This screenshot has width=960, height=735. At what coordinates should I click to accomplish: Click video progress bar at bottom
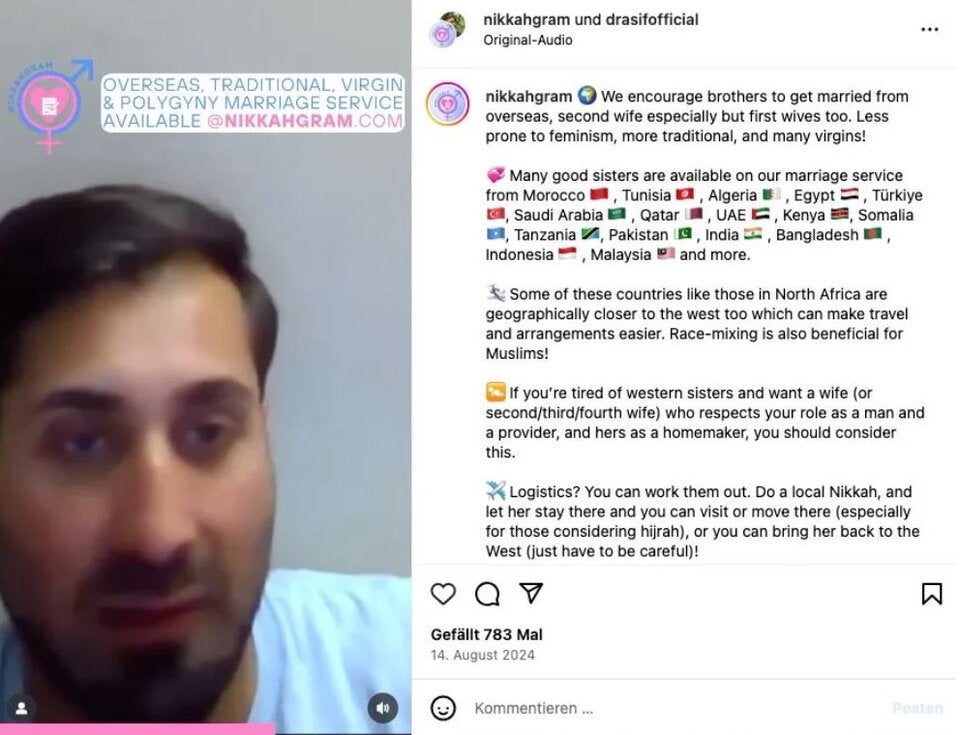tap(206, 729)
